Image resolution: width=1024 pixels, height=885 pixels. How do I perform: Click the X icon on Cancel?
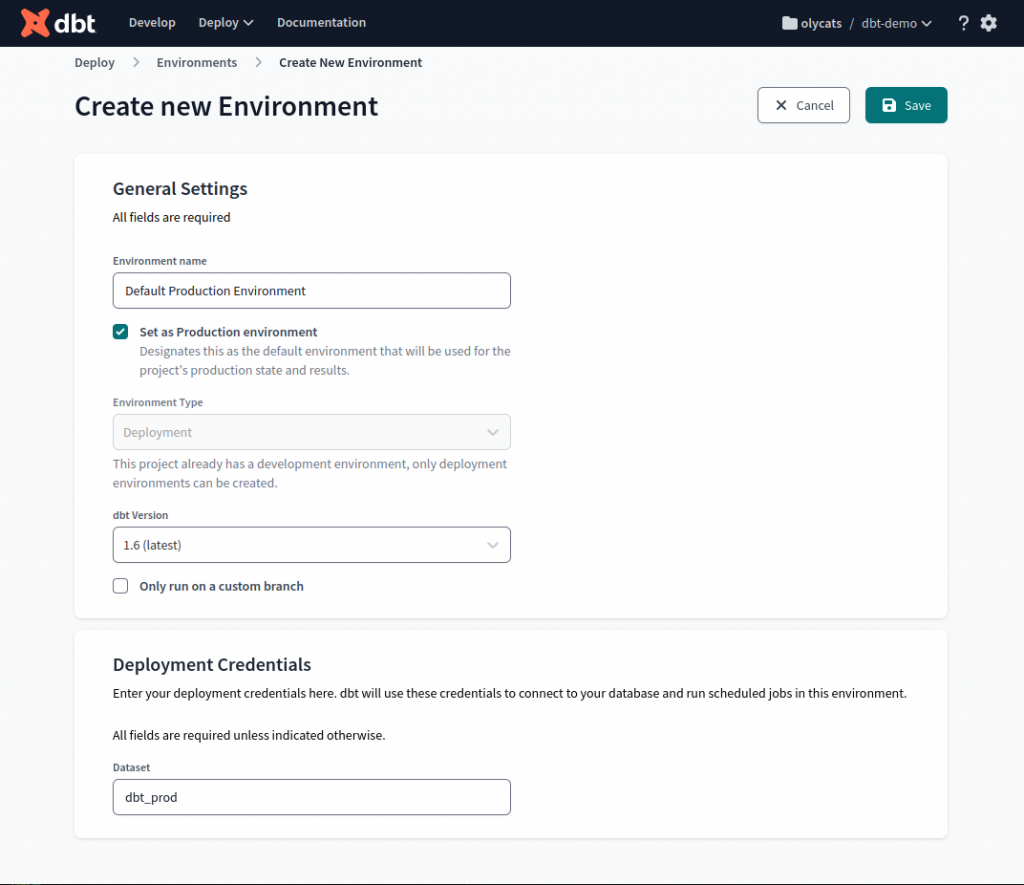tap(781, 105)
